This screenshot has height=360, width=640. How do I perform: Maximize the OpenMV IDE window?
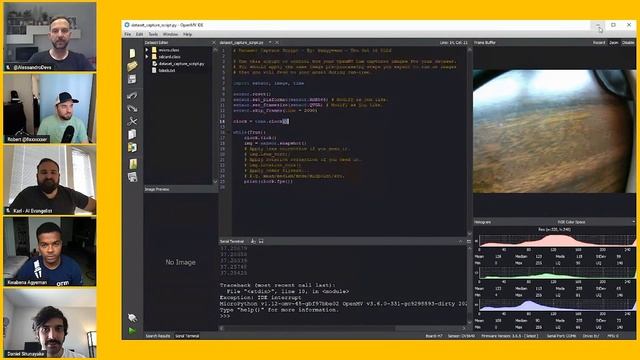pos(613,25)
